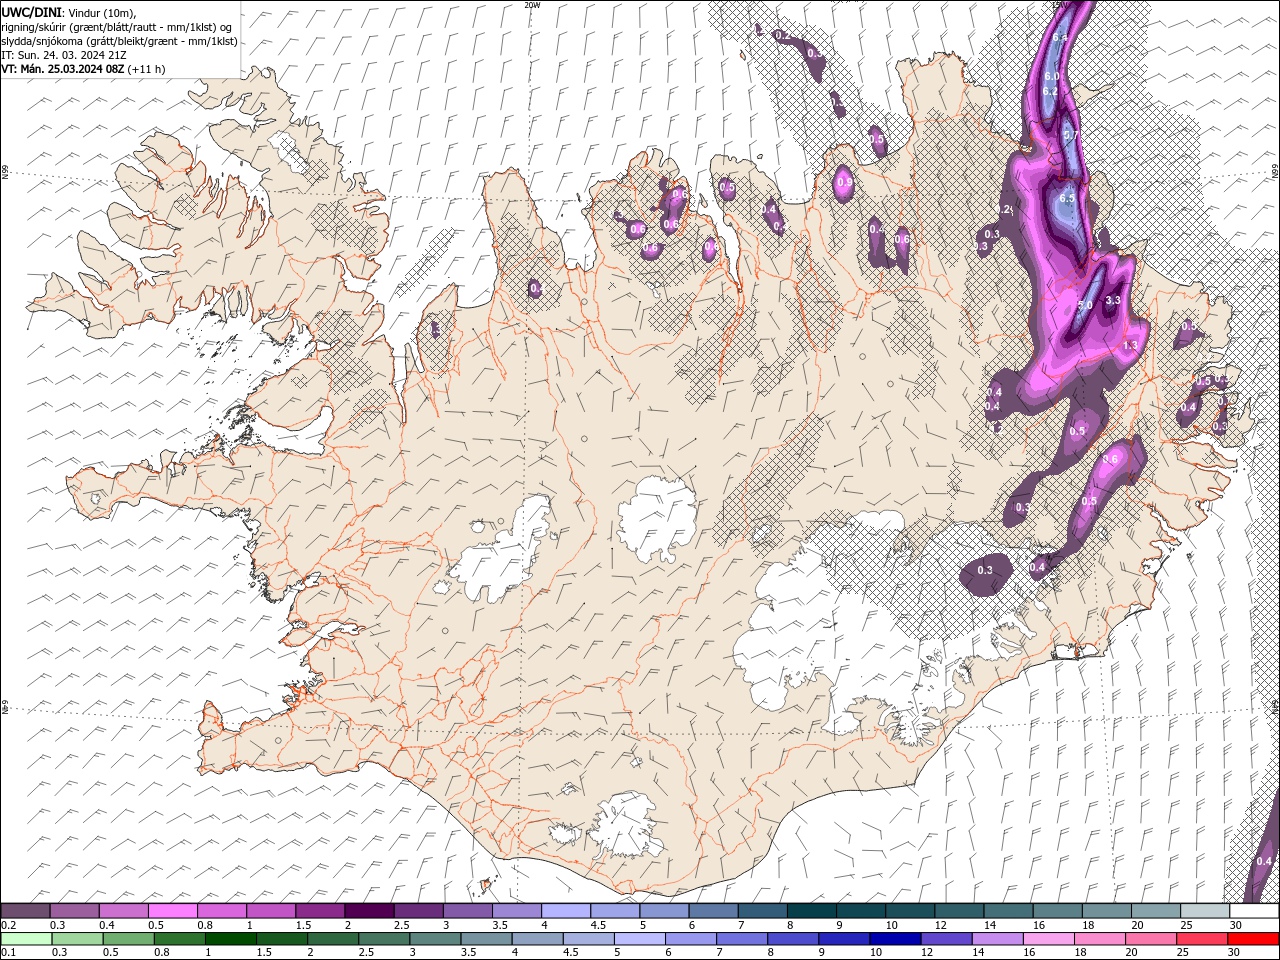Select the 0.5 pink swatch in the snow legend
Image resolution: width=1280 pixels, height=960 pixels.
coord(173,911)
